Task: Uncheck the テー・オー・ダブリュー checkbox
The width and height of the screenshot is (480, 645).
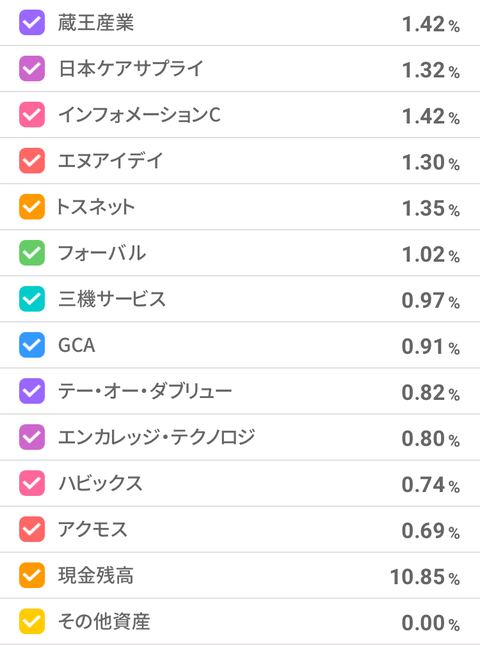Action: [32, 391]
